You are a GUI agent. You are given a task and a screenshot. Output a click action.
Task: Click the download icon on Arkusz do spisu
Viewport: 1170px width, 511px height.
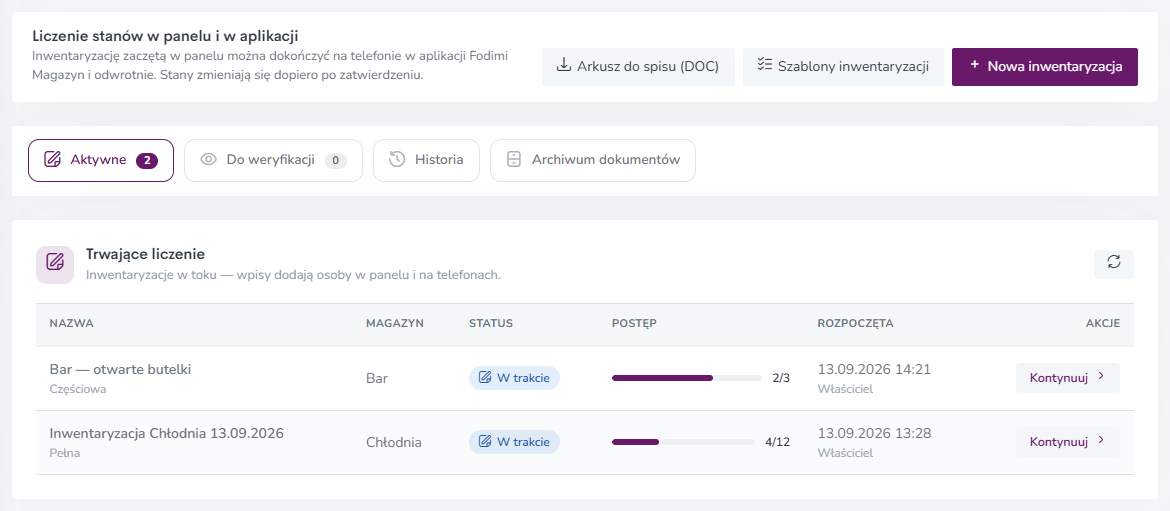click(564, 66)
